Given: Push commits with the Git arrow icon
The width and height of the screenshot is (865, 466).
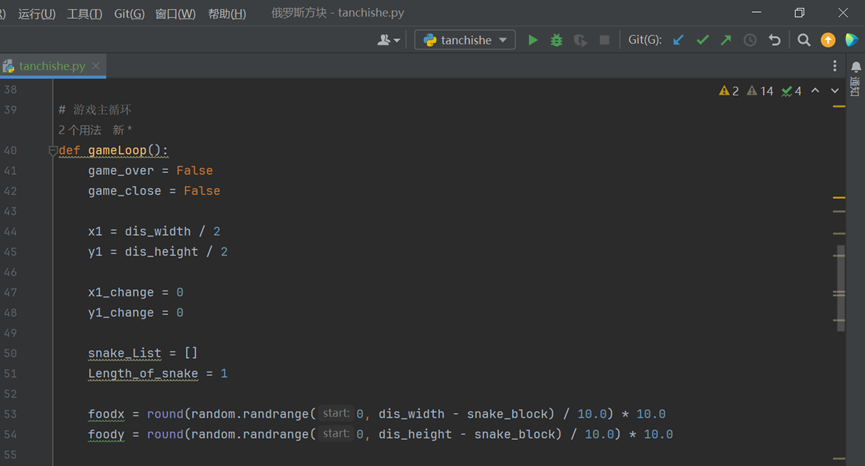Looking at the screenshot, I should coord(726,40).
